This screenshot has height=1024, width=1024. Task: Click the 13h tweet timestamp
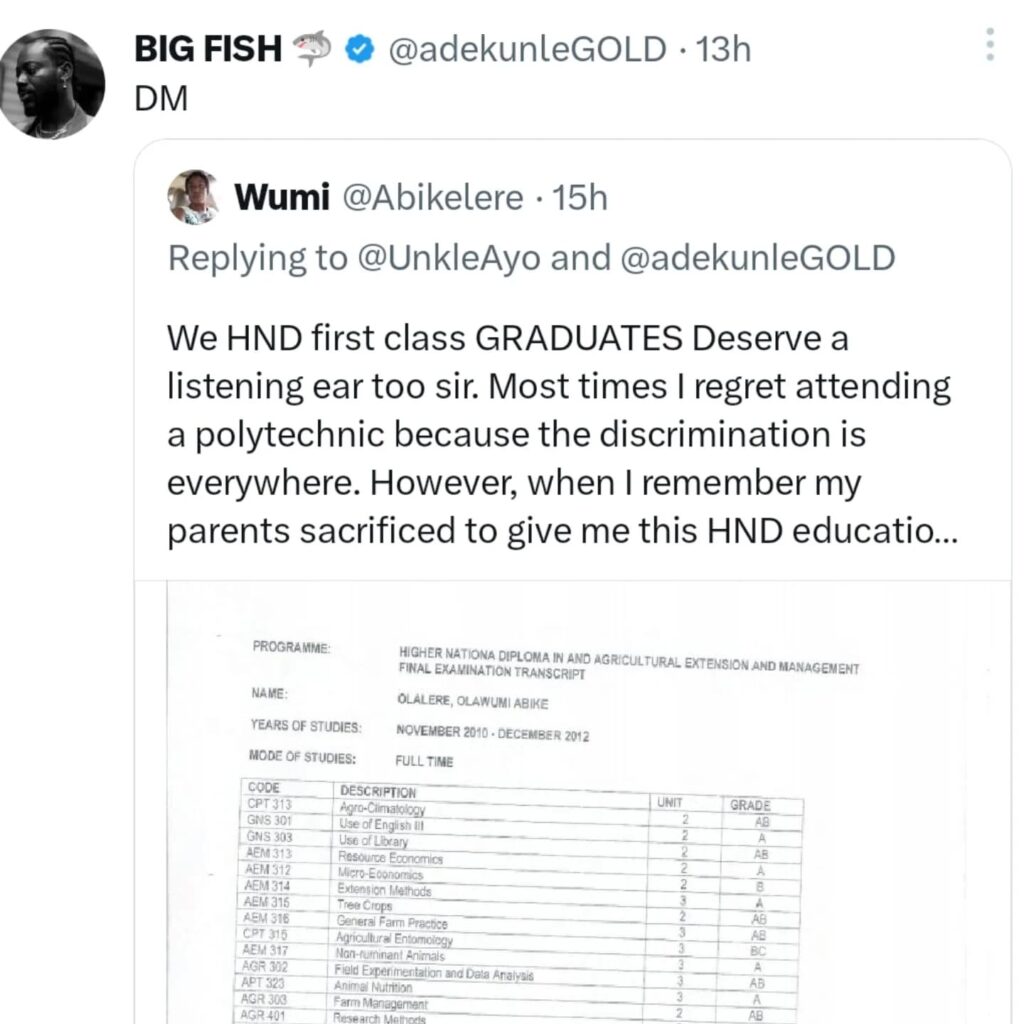(x=723, y=49)
